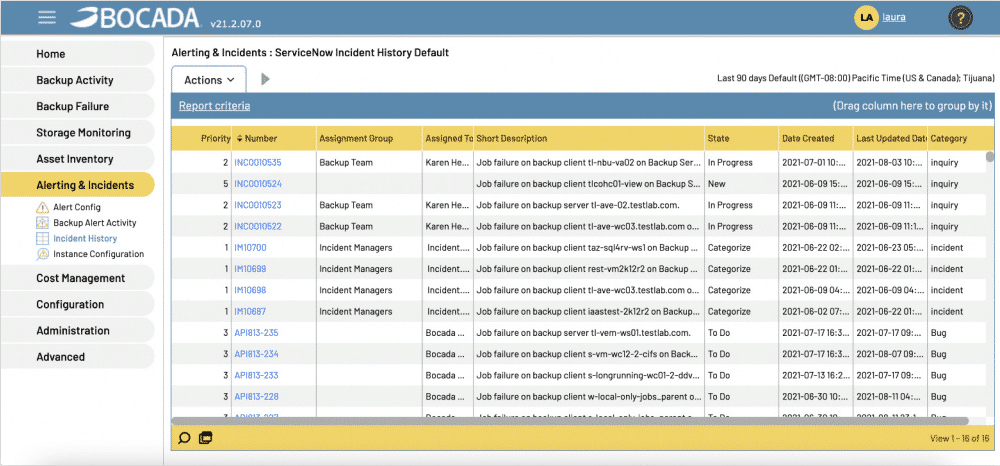Click the laura user link
Viewport: 1000px width, 466px height.
[x=893, y=17]
